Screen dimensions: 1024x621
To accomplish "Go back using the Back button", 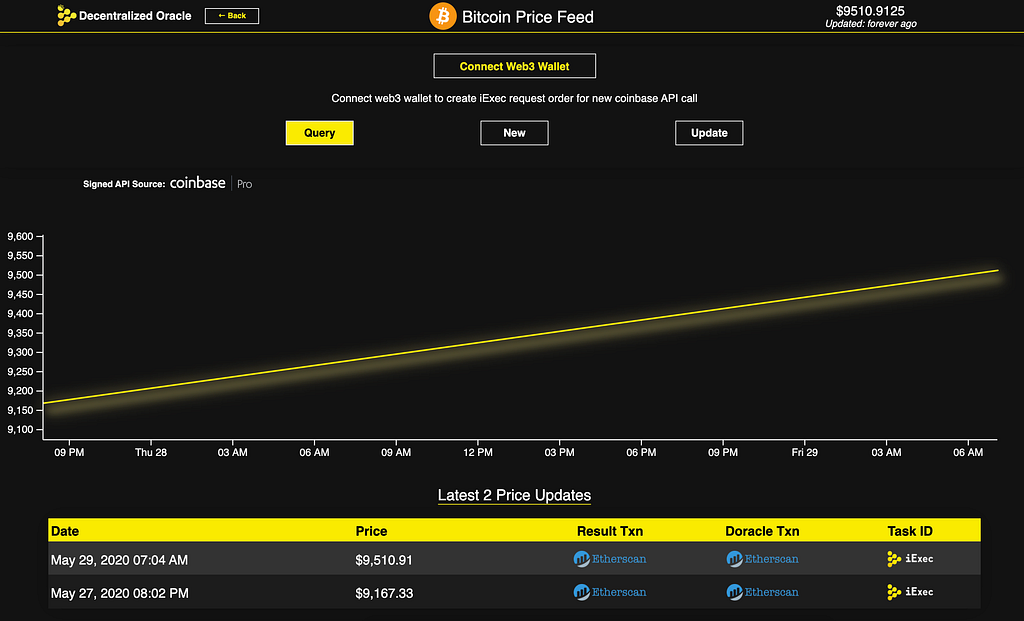I will coord(232,16).
